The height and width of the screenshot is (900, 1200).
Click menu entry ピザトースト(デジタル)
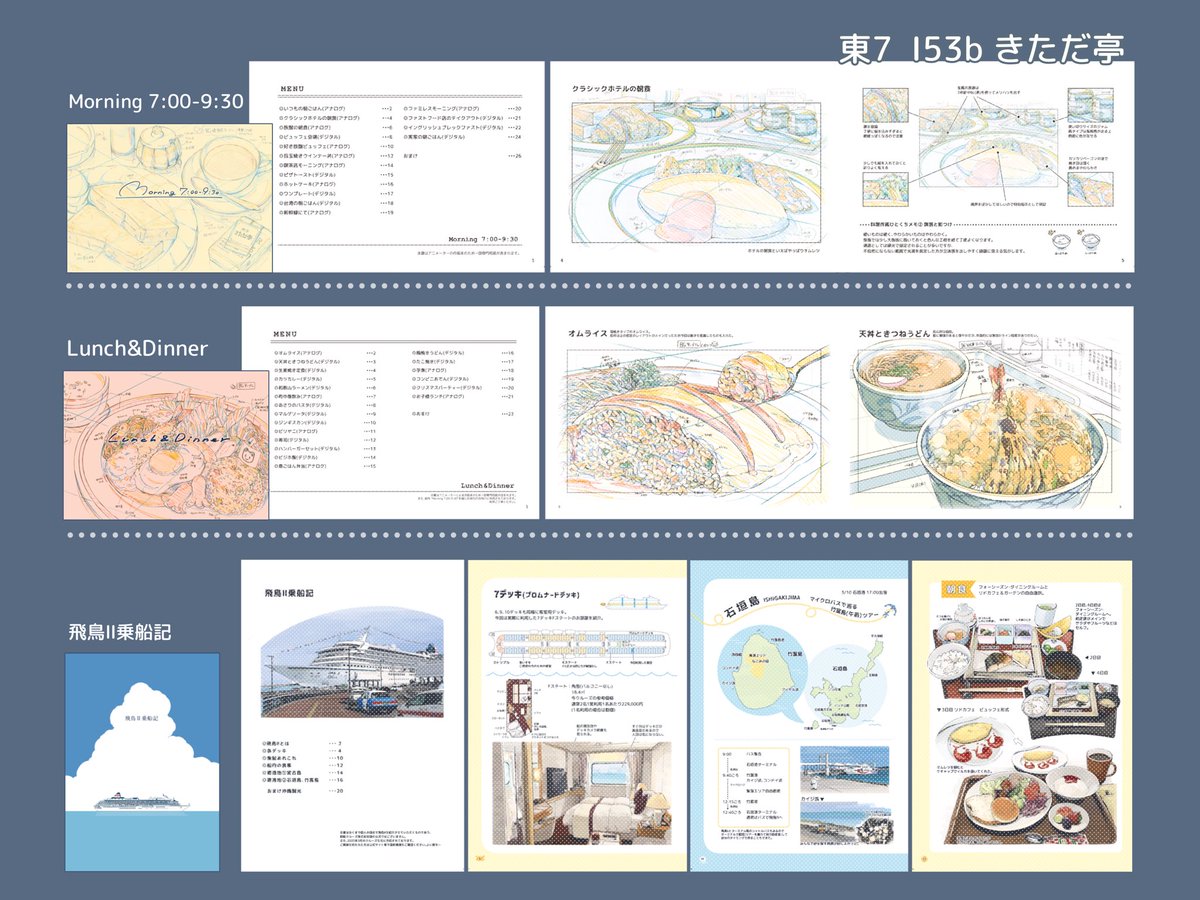[308, 175]
